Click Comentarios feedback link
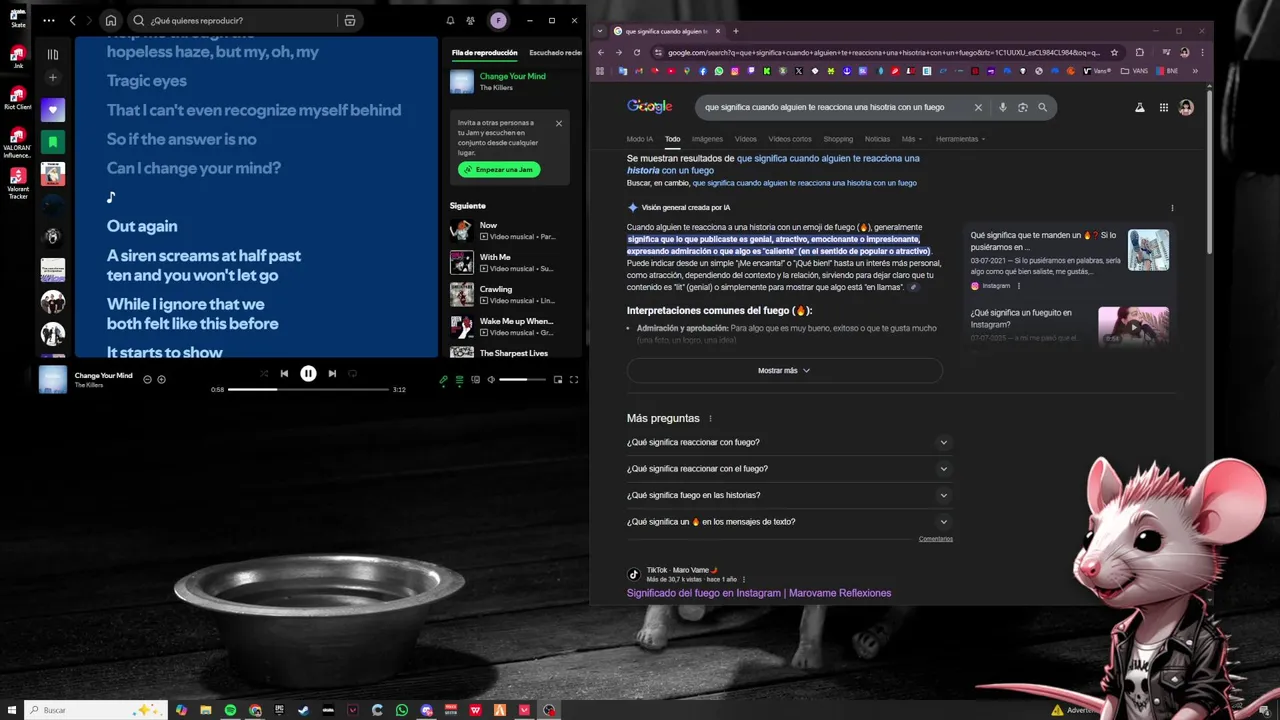Screen dimensions: 1280x720 [x=936, y=539]
